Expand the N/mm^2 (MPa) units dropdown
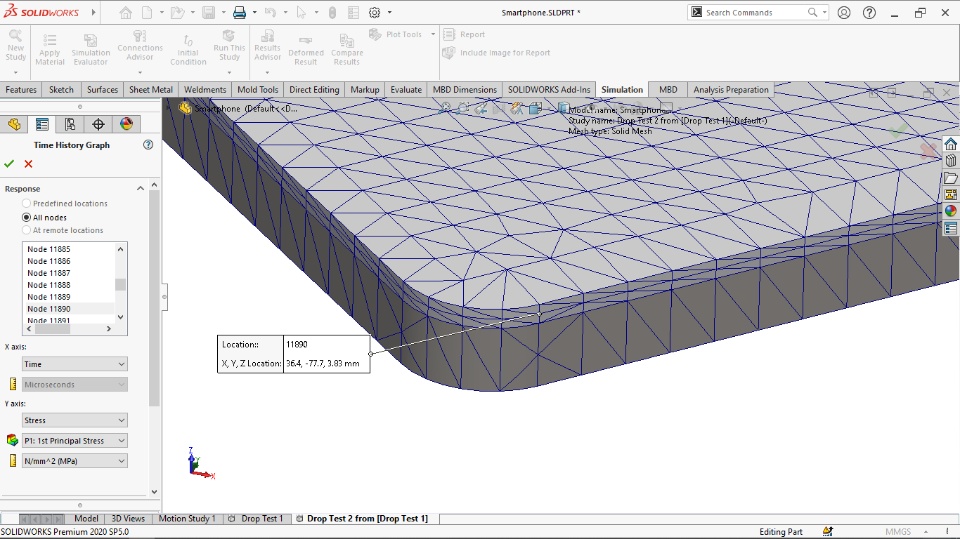 click(x=75, y=461)
